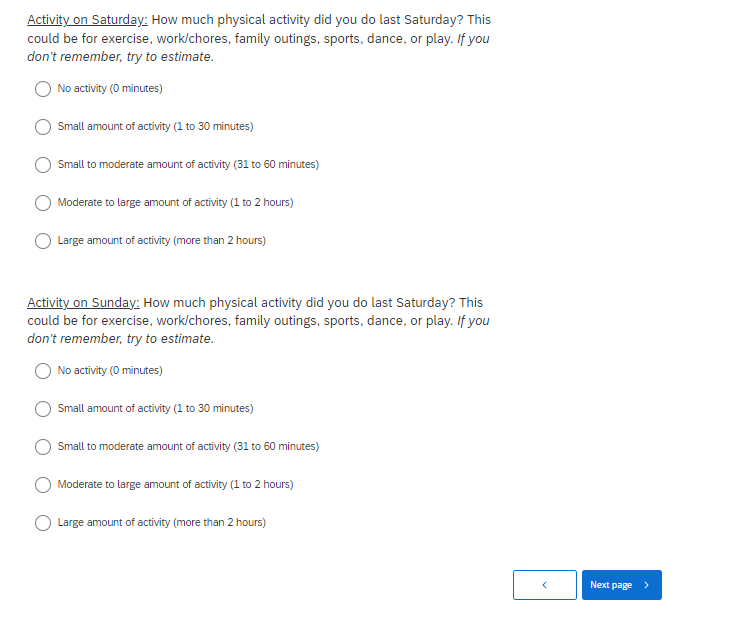Click the 'Activity on Saturday:' underlined heading
This screenshot has height=637, width=744.
click(87, 20)
